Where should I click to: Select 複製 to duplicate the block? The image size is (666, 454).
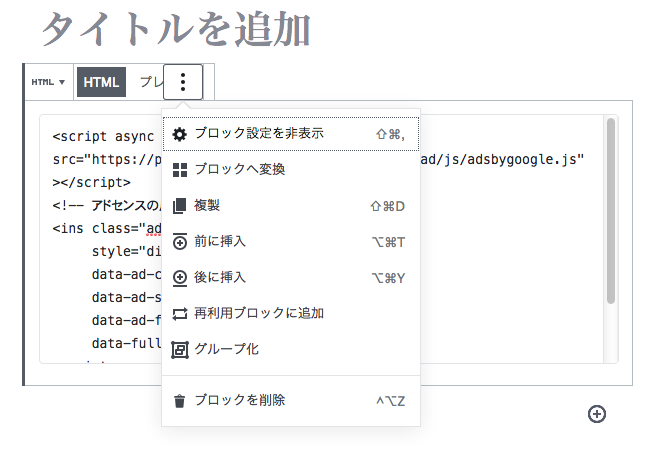click(x=291, y=206)
